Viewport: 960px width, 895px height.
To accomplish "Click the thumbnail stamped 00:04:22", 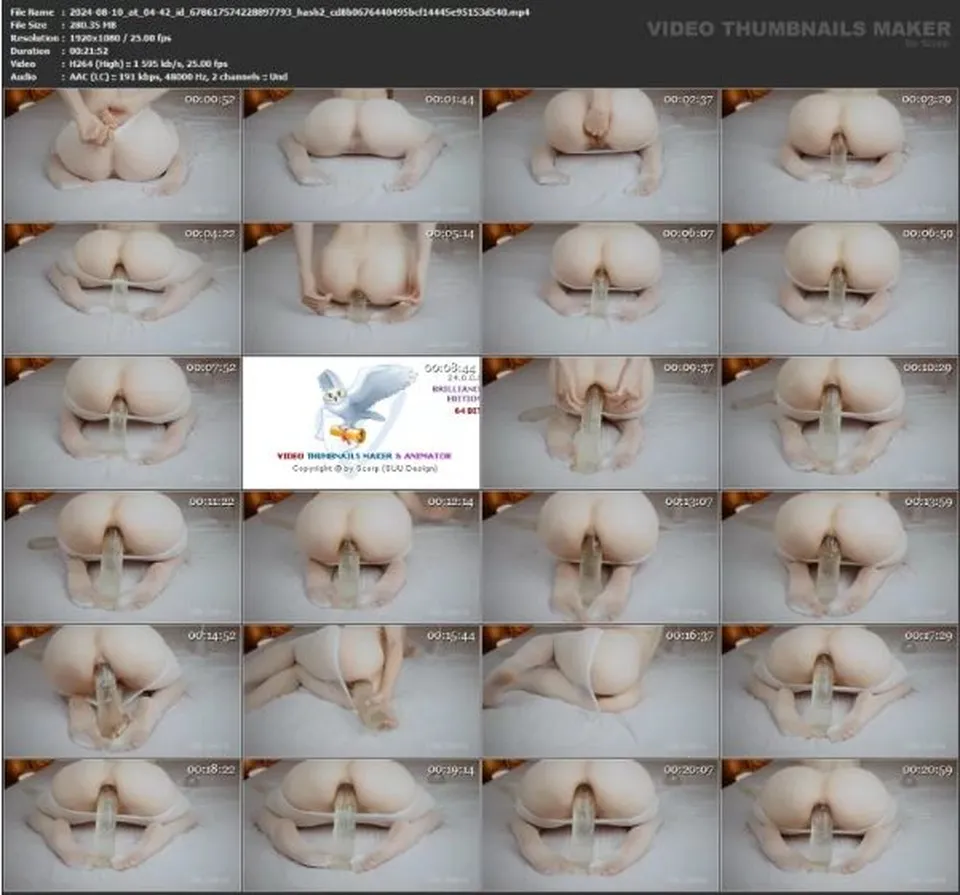I will [122, 289].
